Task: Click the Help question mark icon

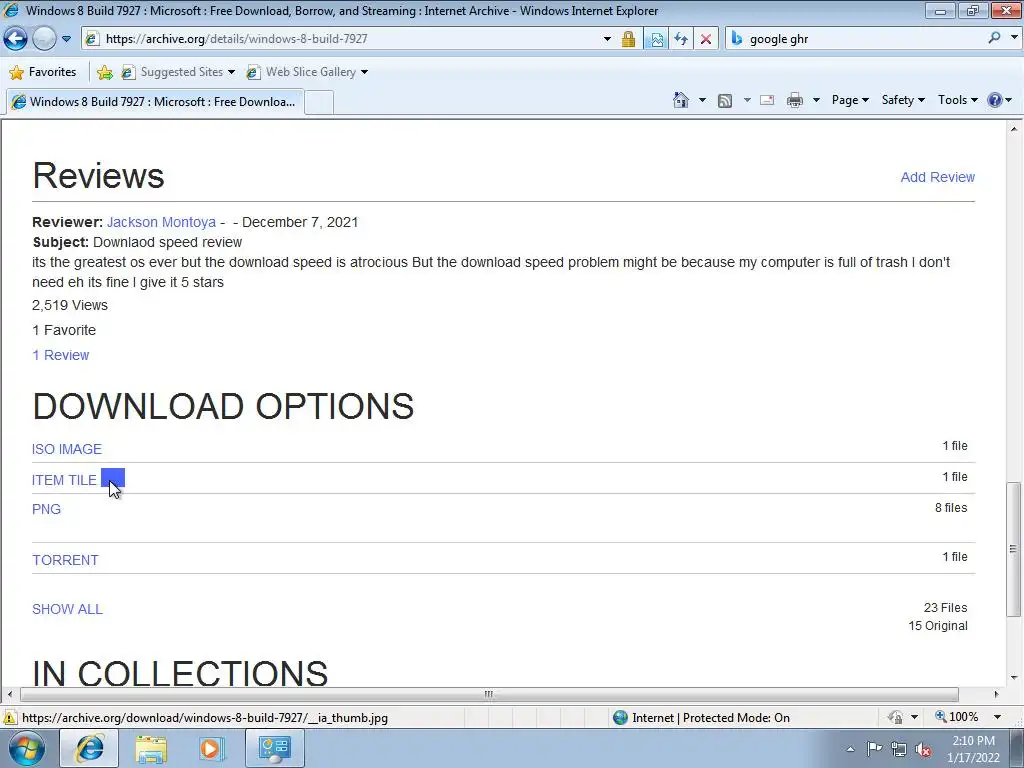Action: pos(995,100)
